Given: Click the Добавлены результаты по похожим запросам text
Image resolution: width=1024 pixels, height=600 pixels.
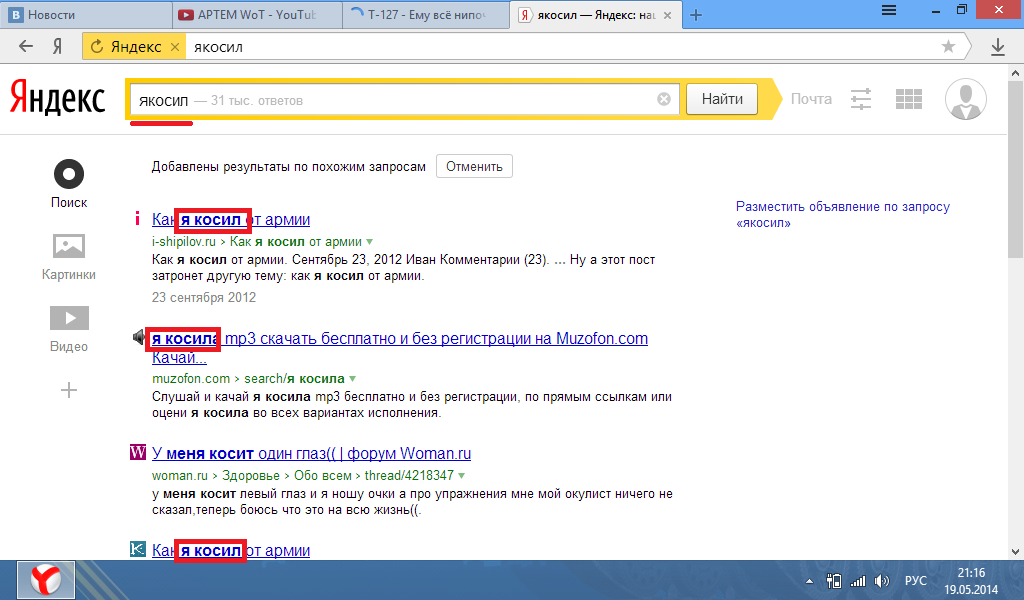Looking at the screenshot, I should coord(289,166).
